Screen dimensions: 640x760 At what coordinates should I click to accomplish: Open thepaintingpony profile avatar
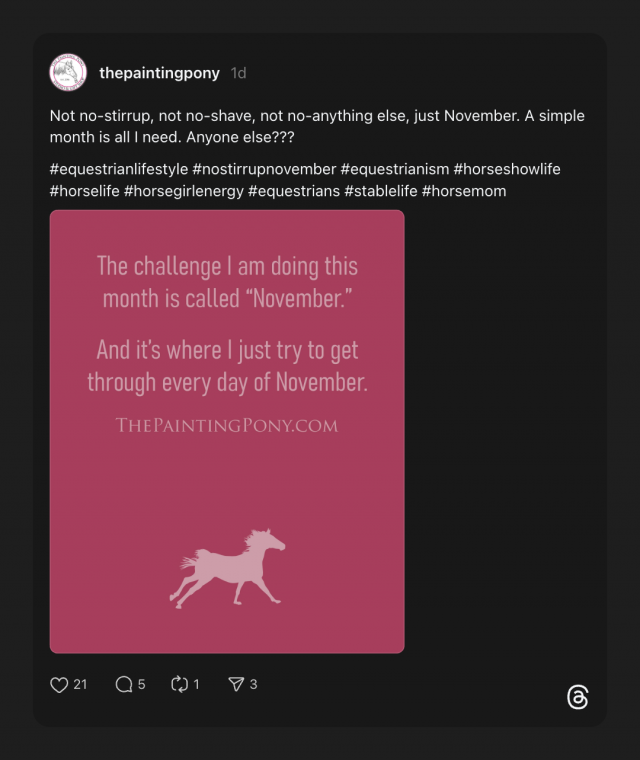click(x=68, y=73)
